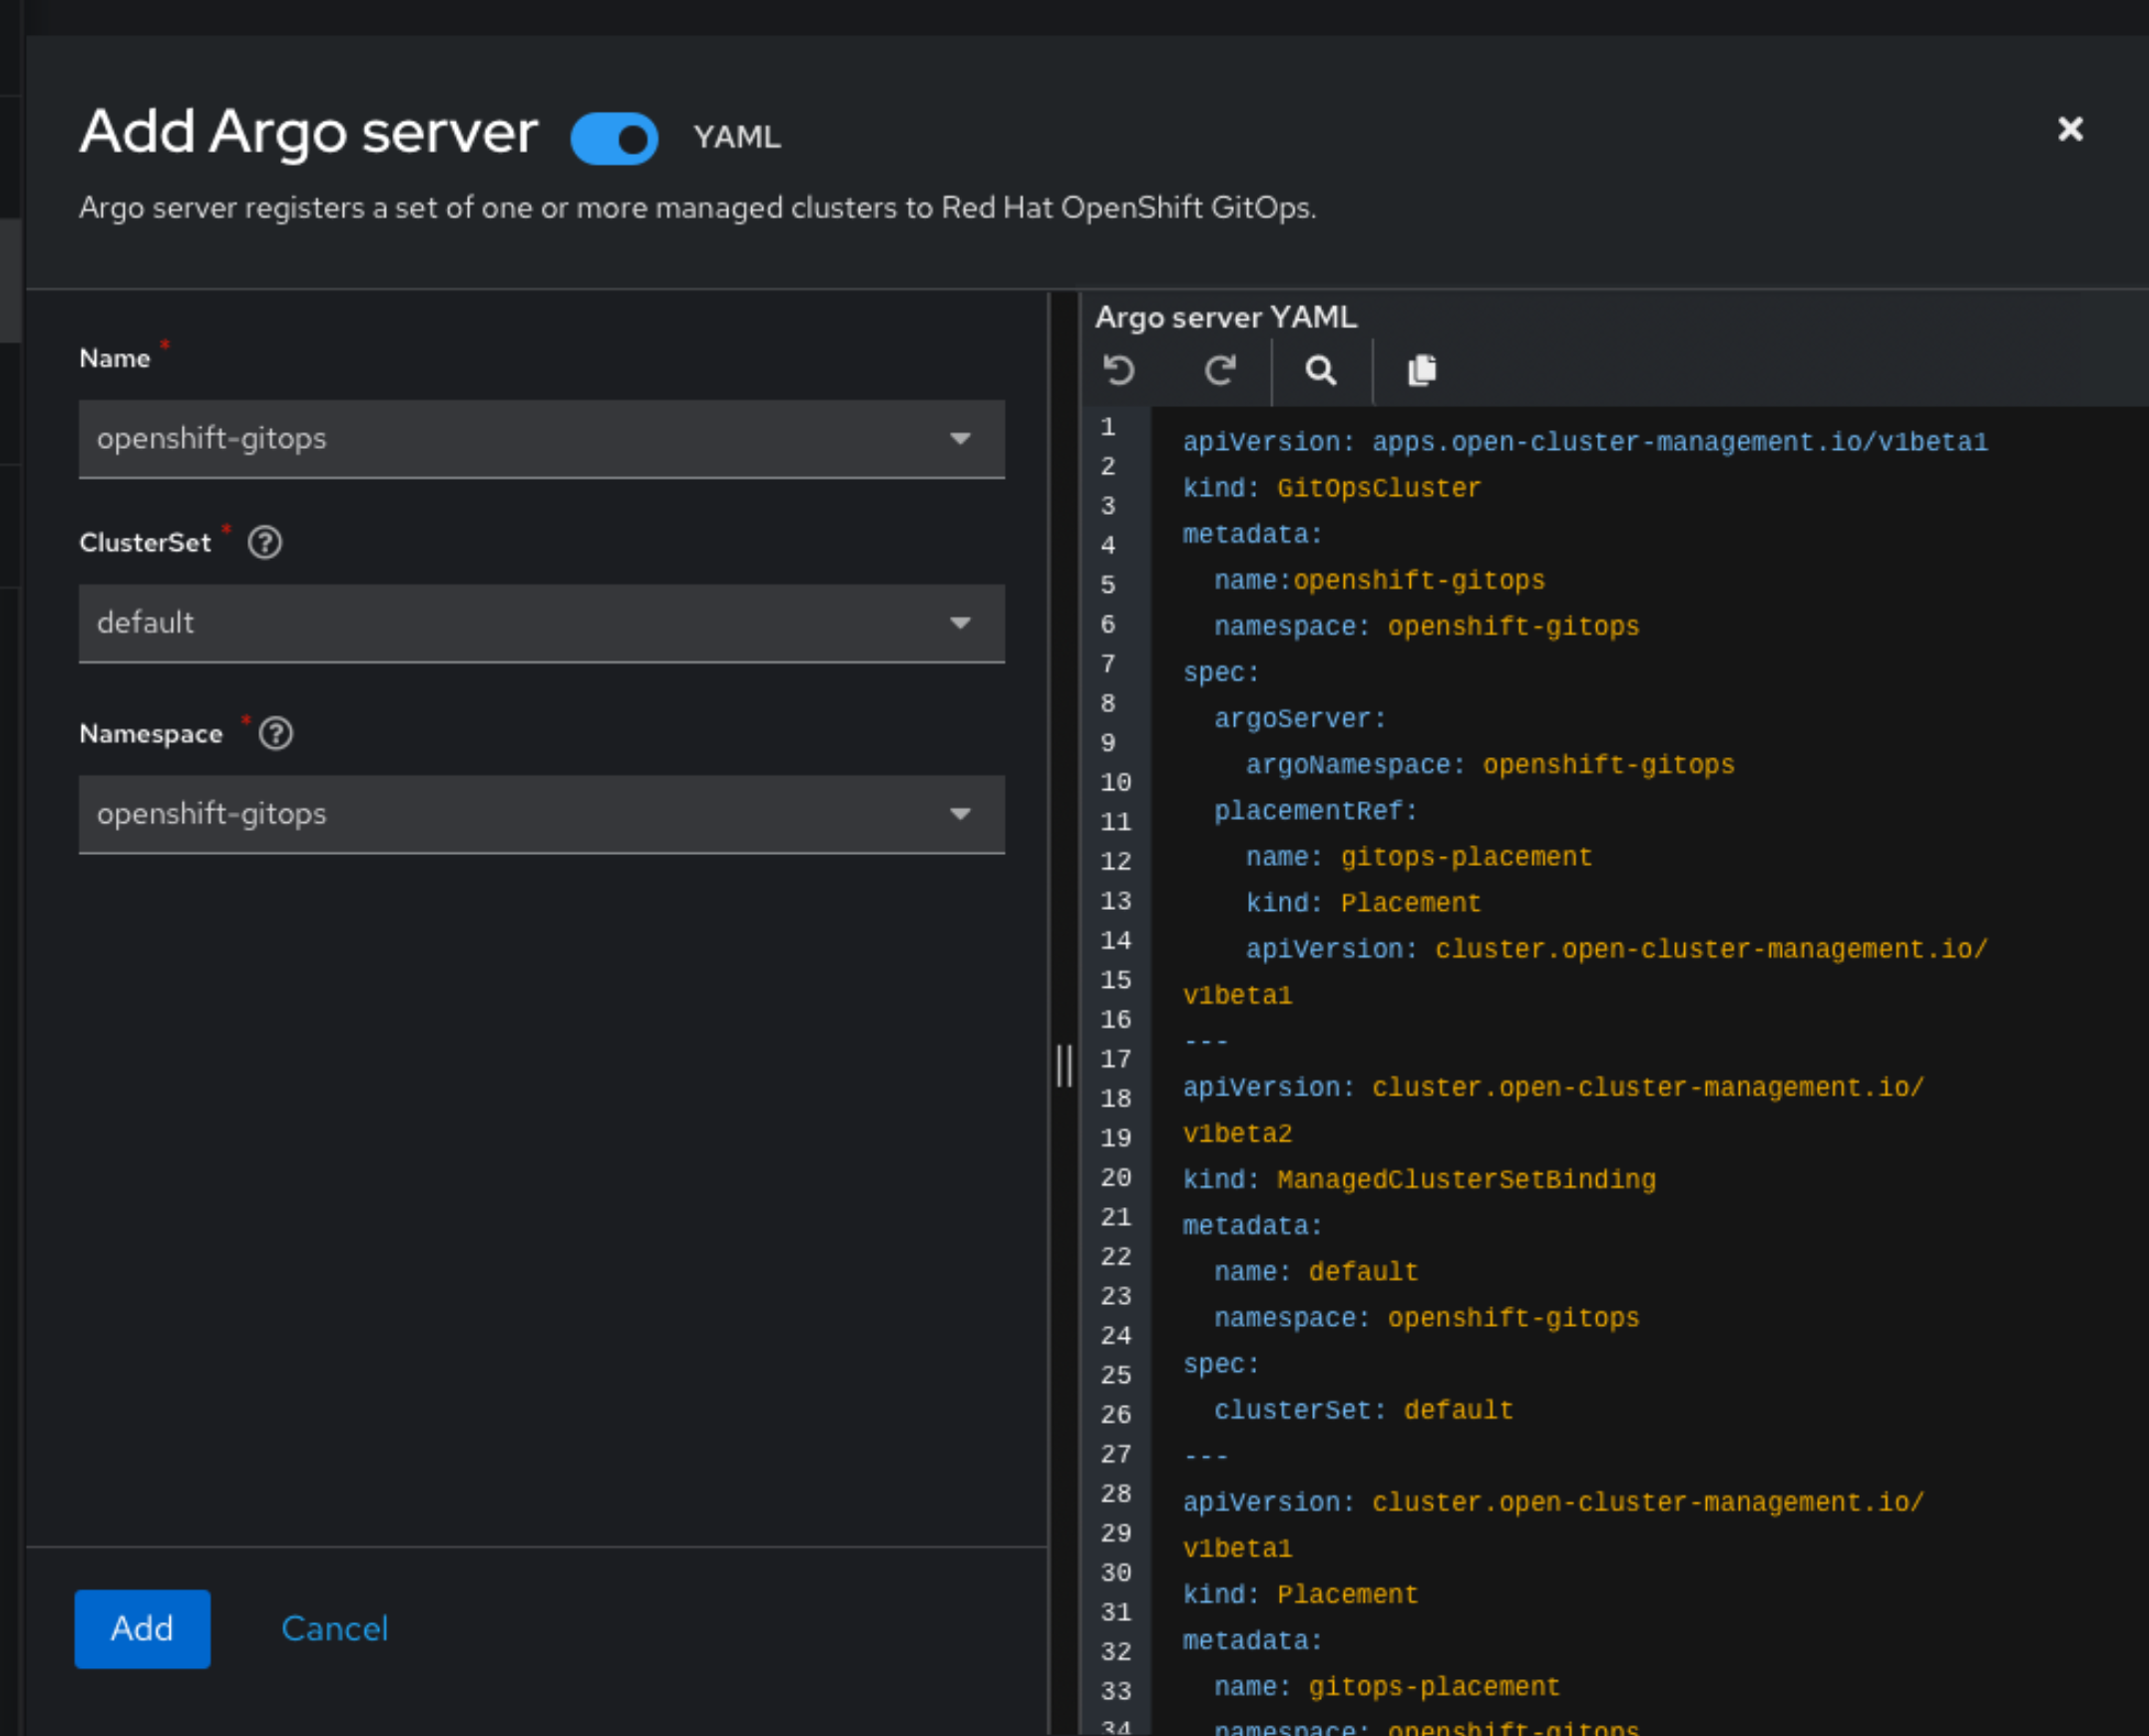The width and height of the screenshot is (2149, 1736).
Task: Click the YAML label next to toggle
Action: click(737, 137)
